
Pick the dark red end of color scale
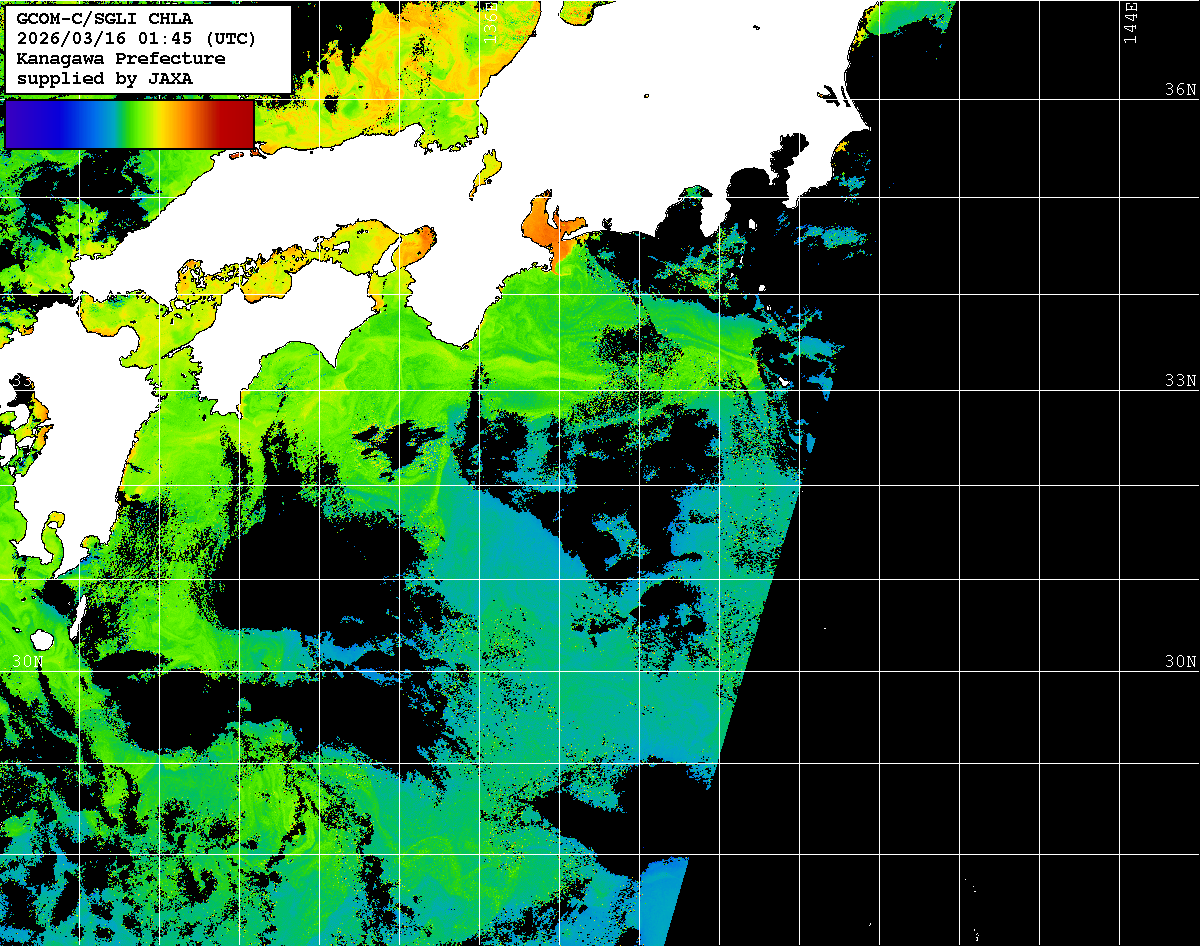pos(238,123)
